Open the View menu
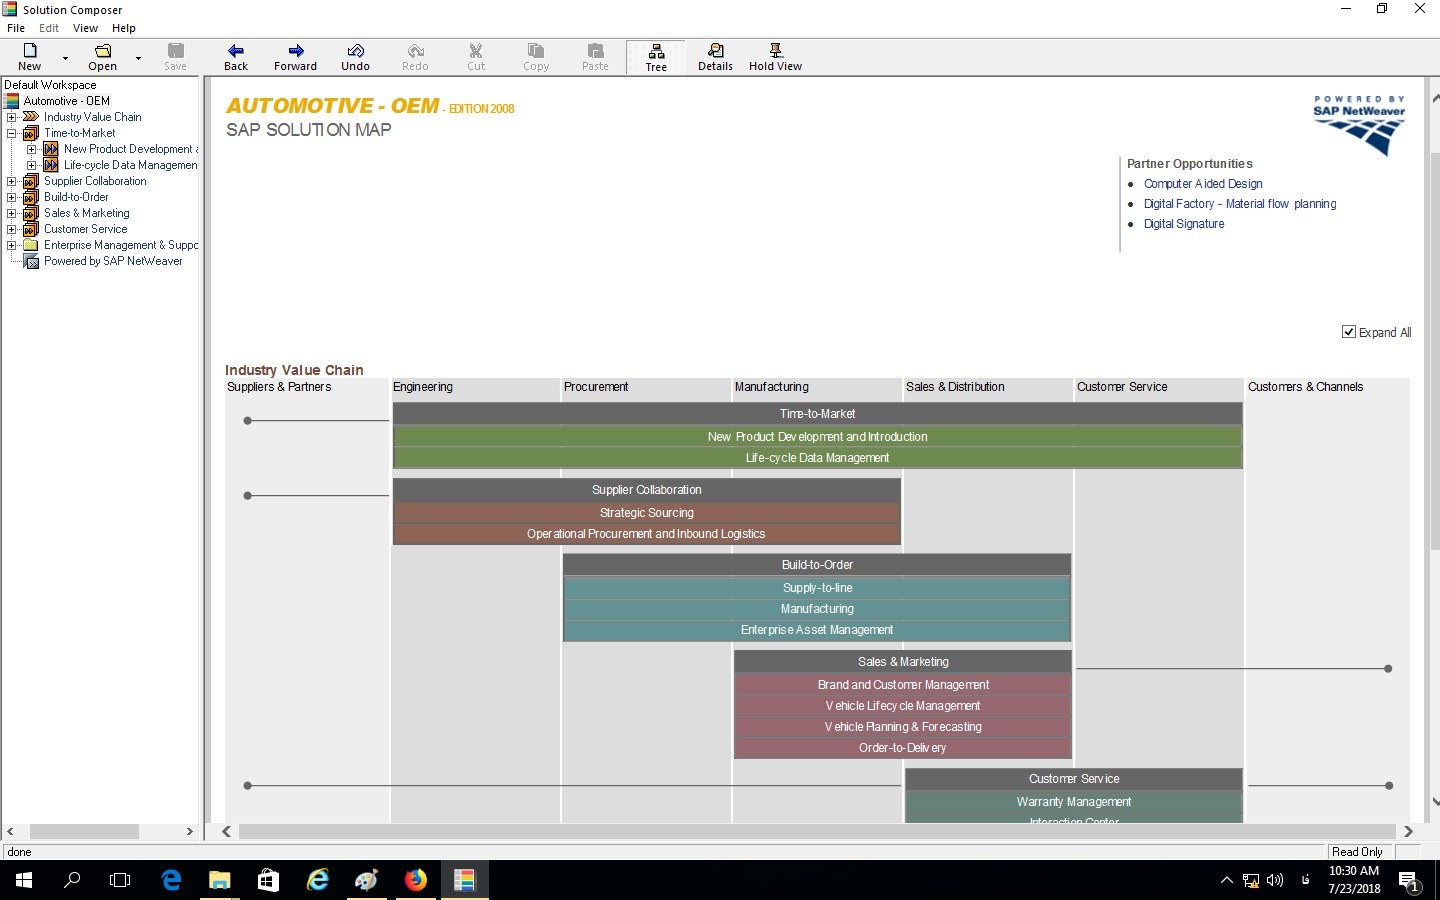The image size is (1440, 900). [x=85, y=28]
